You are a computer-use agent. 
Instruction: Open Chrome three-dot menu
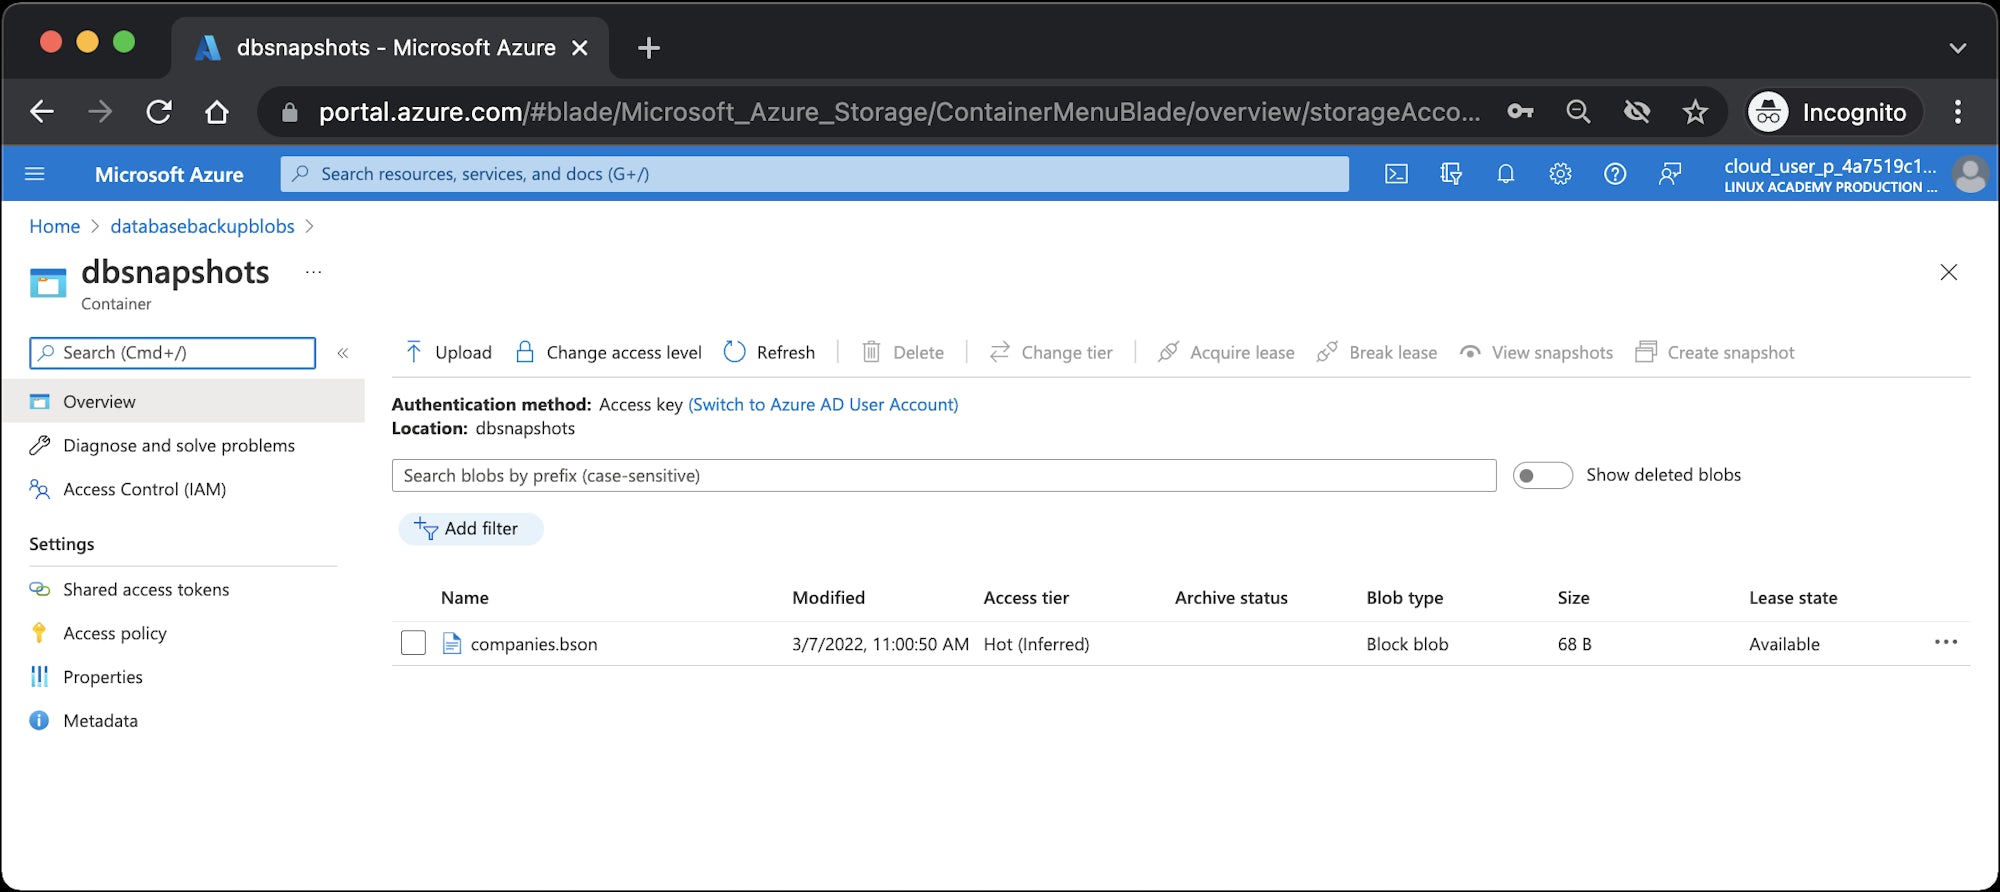coord(1957,112)
